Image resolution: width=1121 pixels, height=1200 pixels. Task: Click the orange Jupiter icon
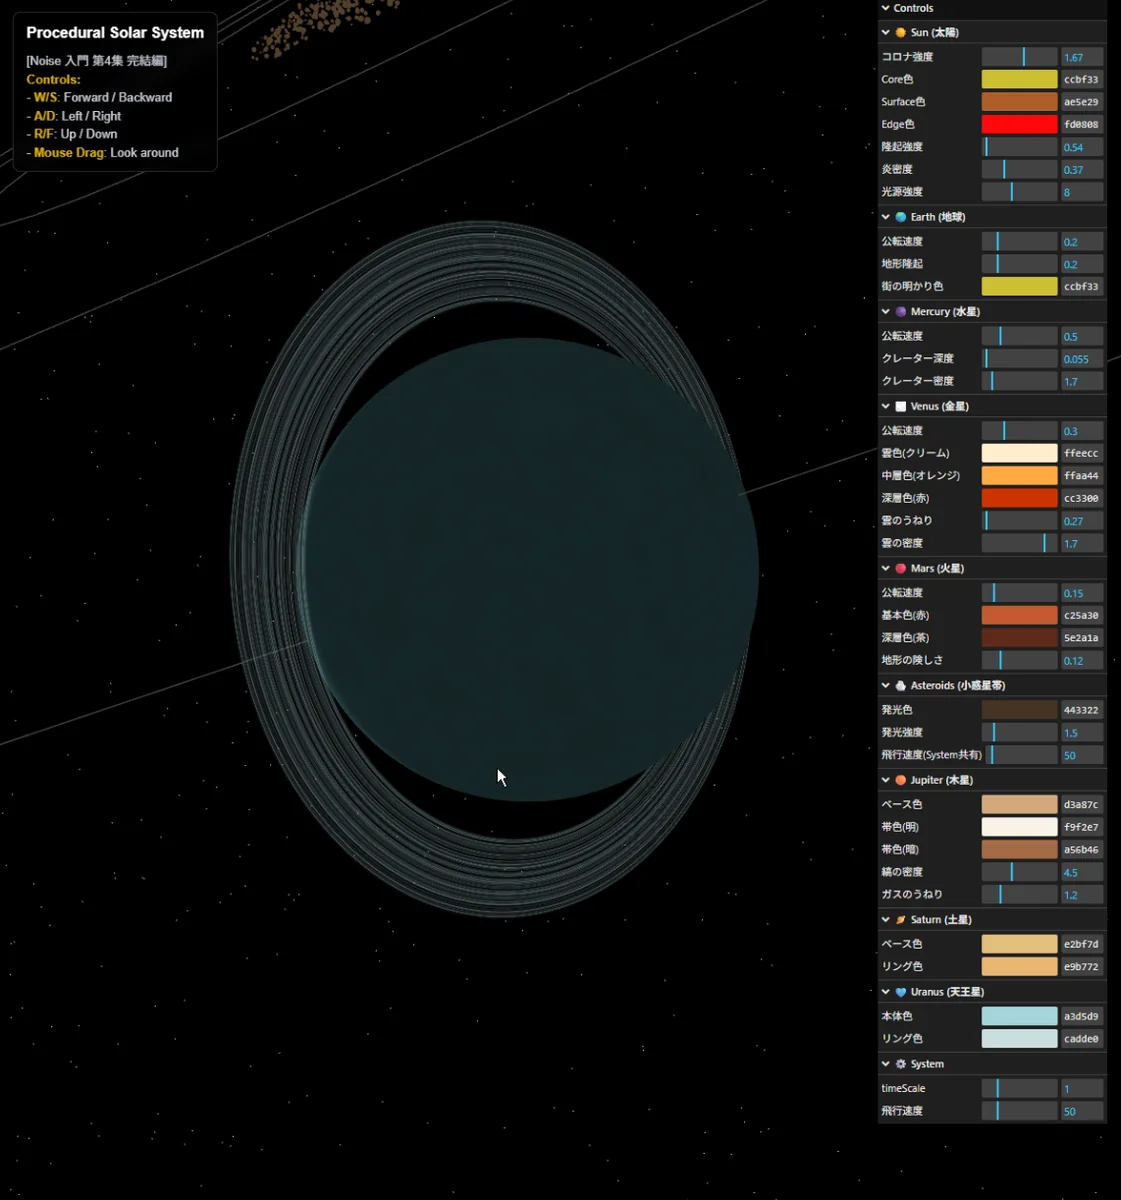900,780
